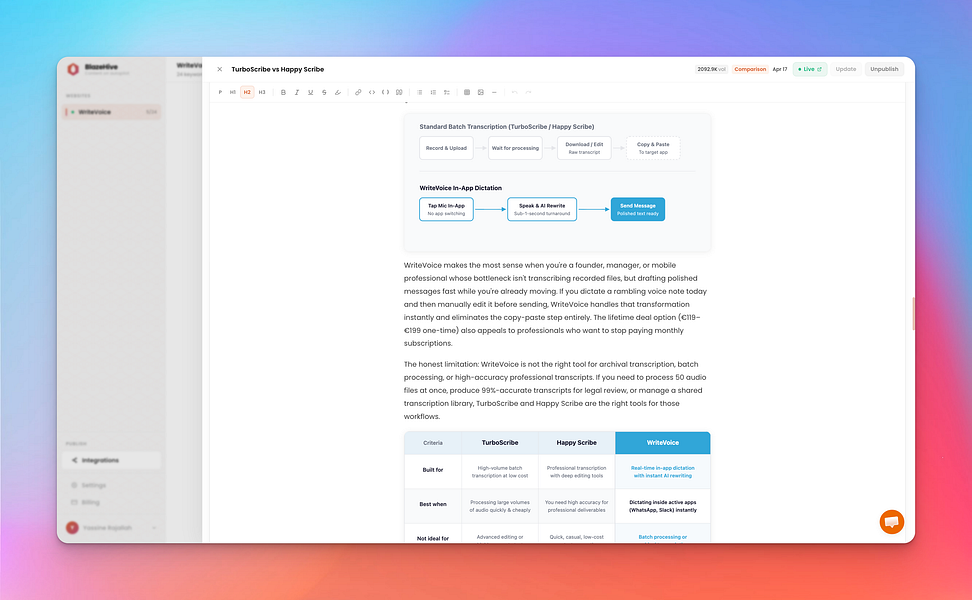The width and height of the screenshot is (972, 600).
Task: Open Settings in sidebar
Action: tap(89, 485)
